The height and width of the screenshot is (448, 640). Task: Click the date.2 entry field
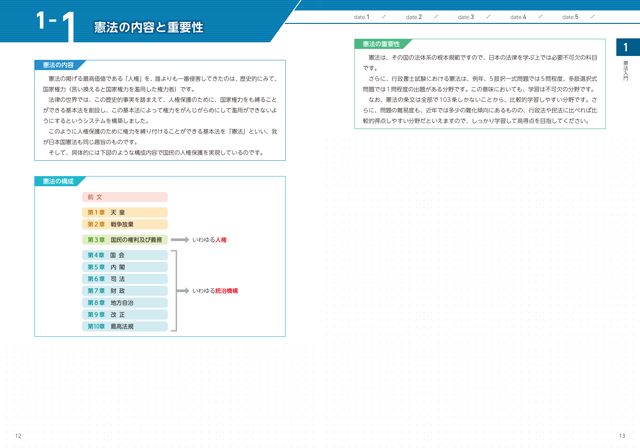(422, 17)
